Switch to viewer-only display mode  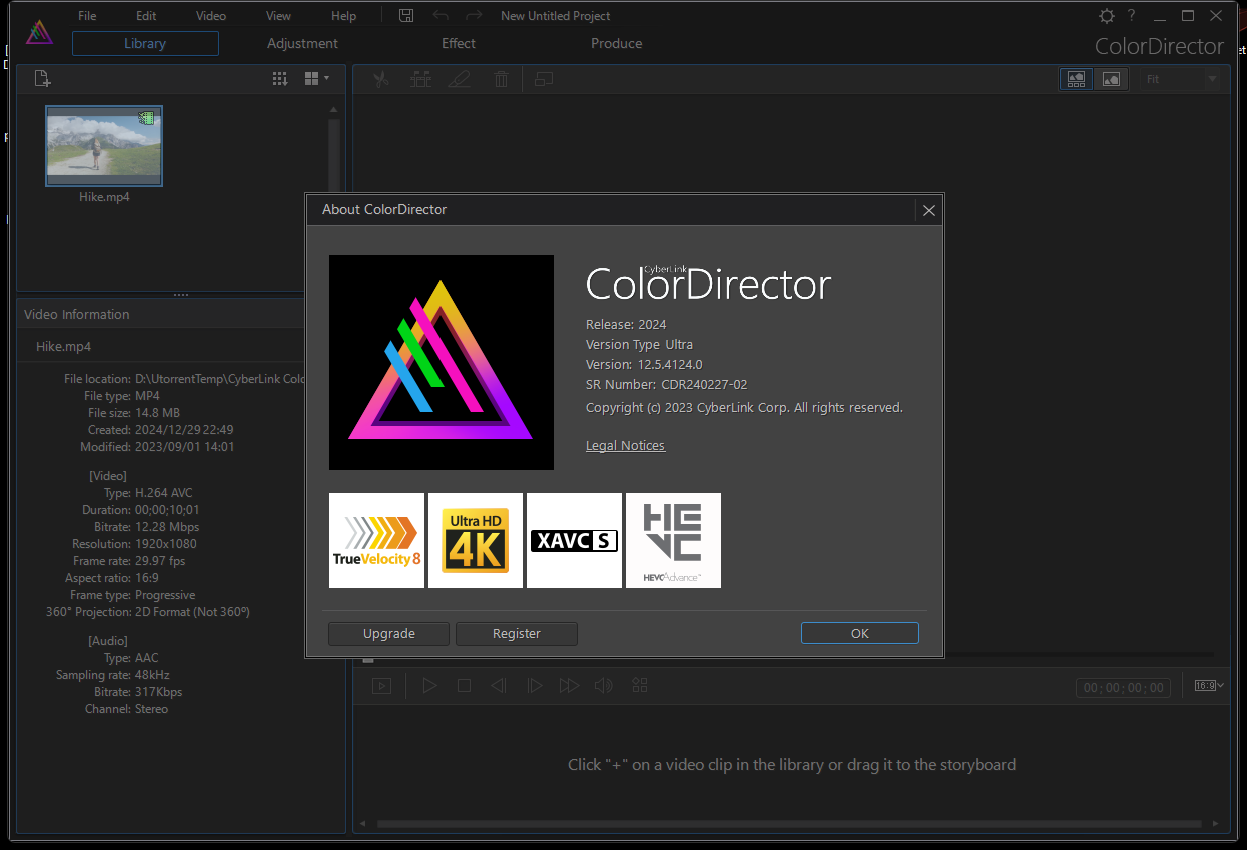click(1111, 79)
